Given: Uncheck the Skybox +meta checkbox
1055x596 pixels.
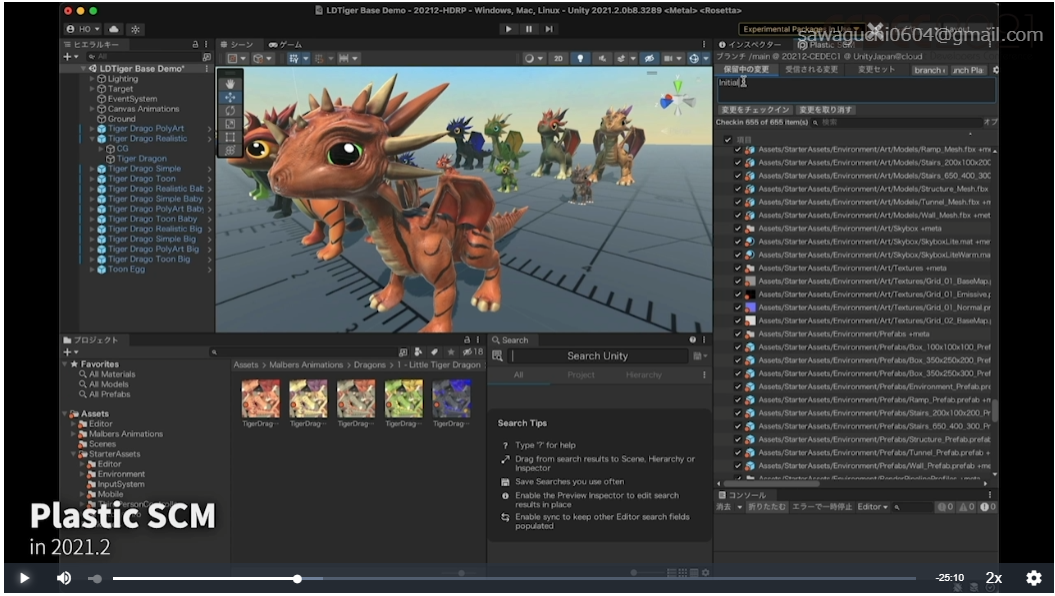Looking at the screenshot, I should point(738,228).
